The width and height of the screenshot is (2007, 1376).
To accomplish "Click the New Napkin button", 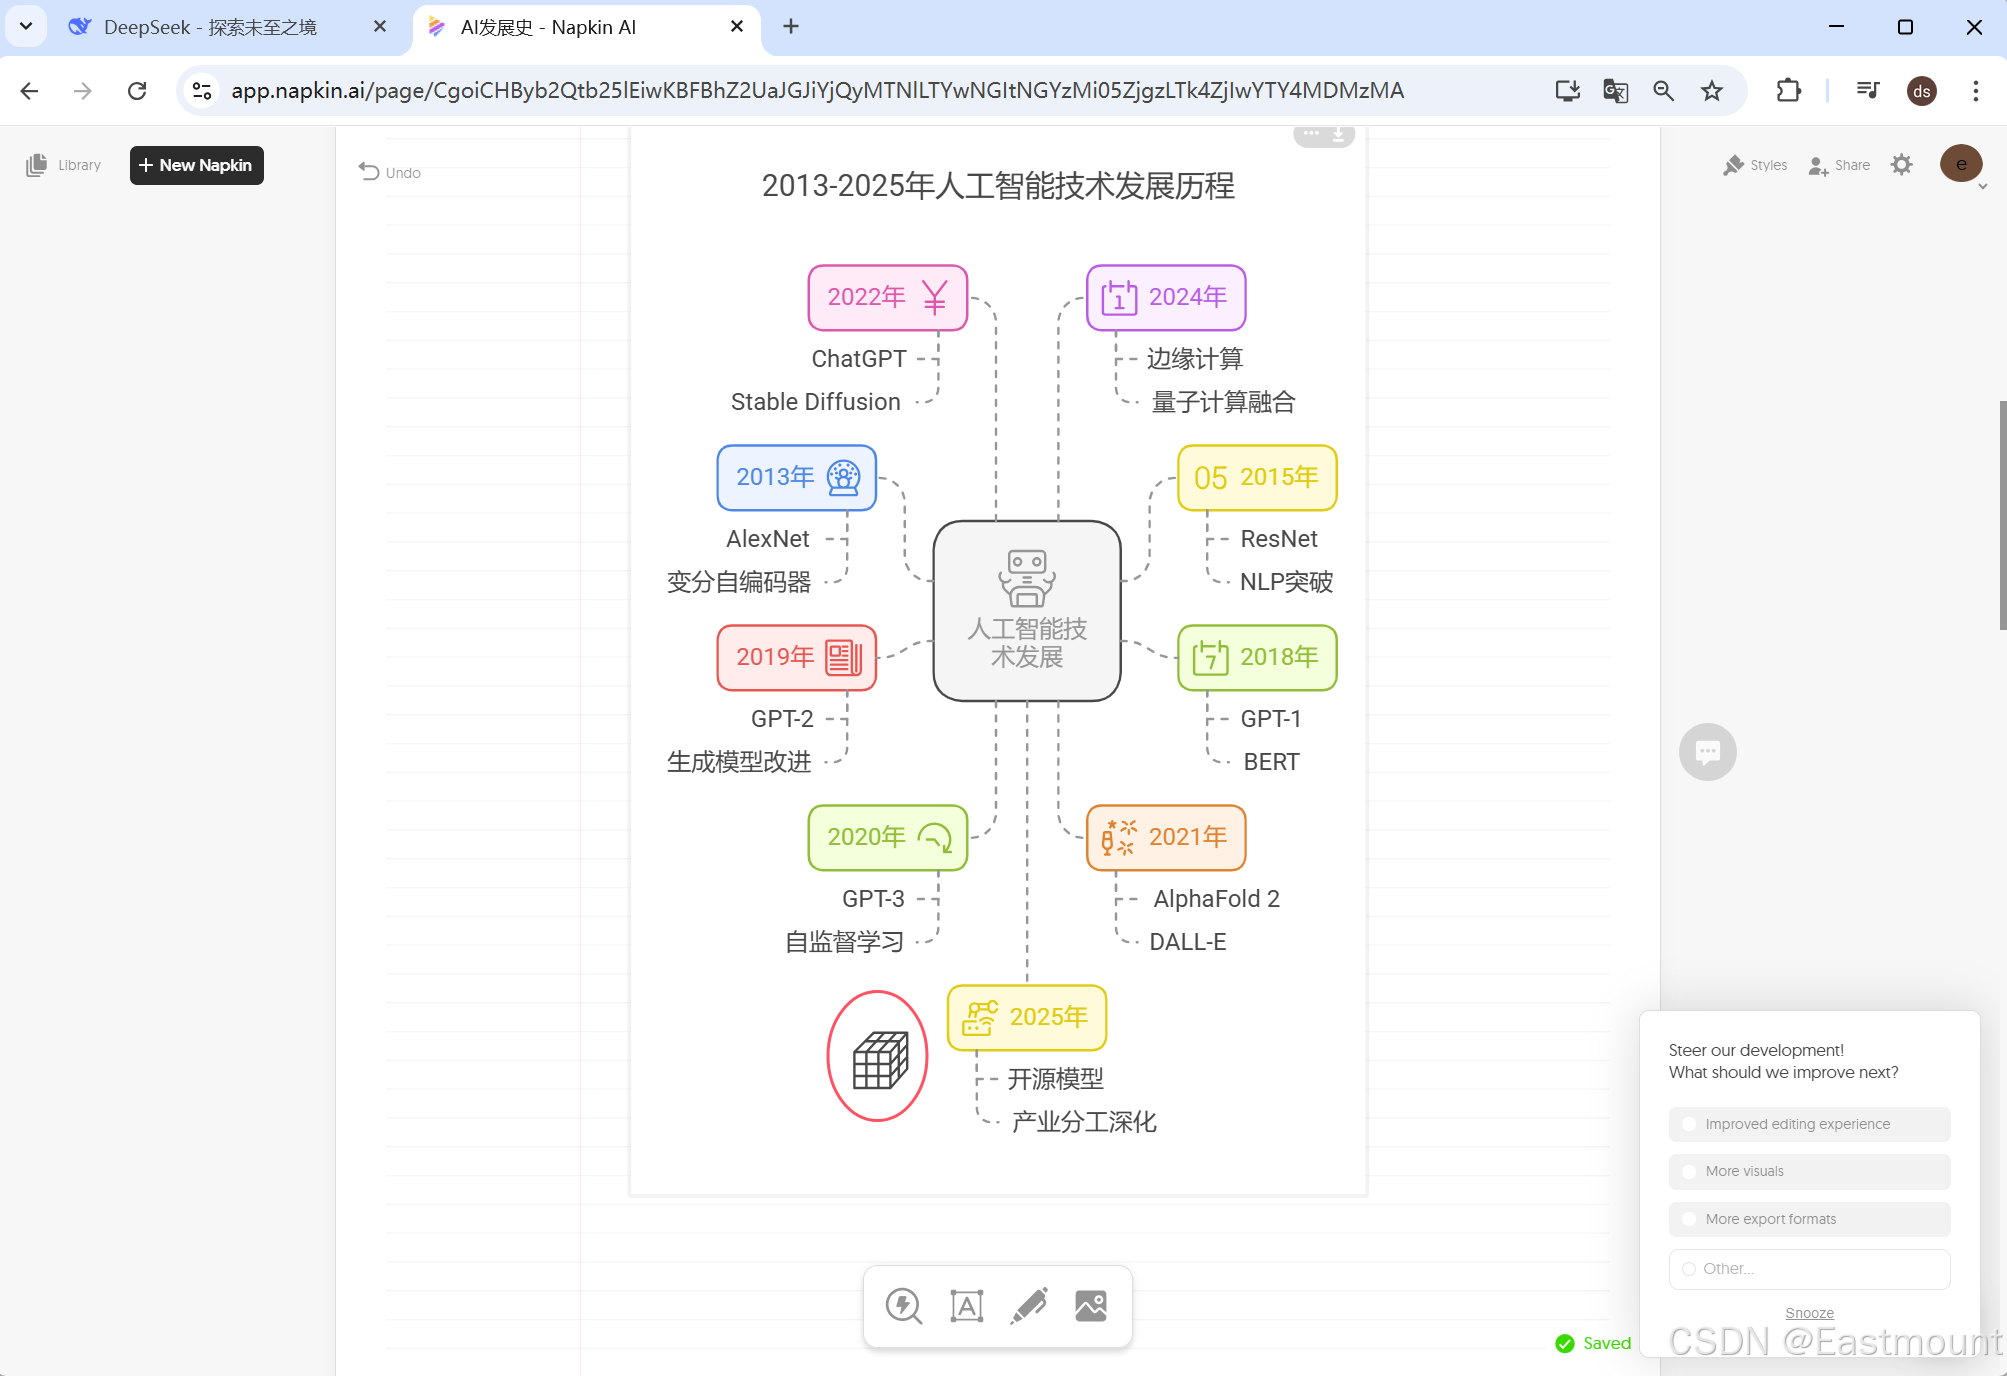I will pyautogui.click(x=196, y=165).
